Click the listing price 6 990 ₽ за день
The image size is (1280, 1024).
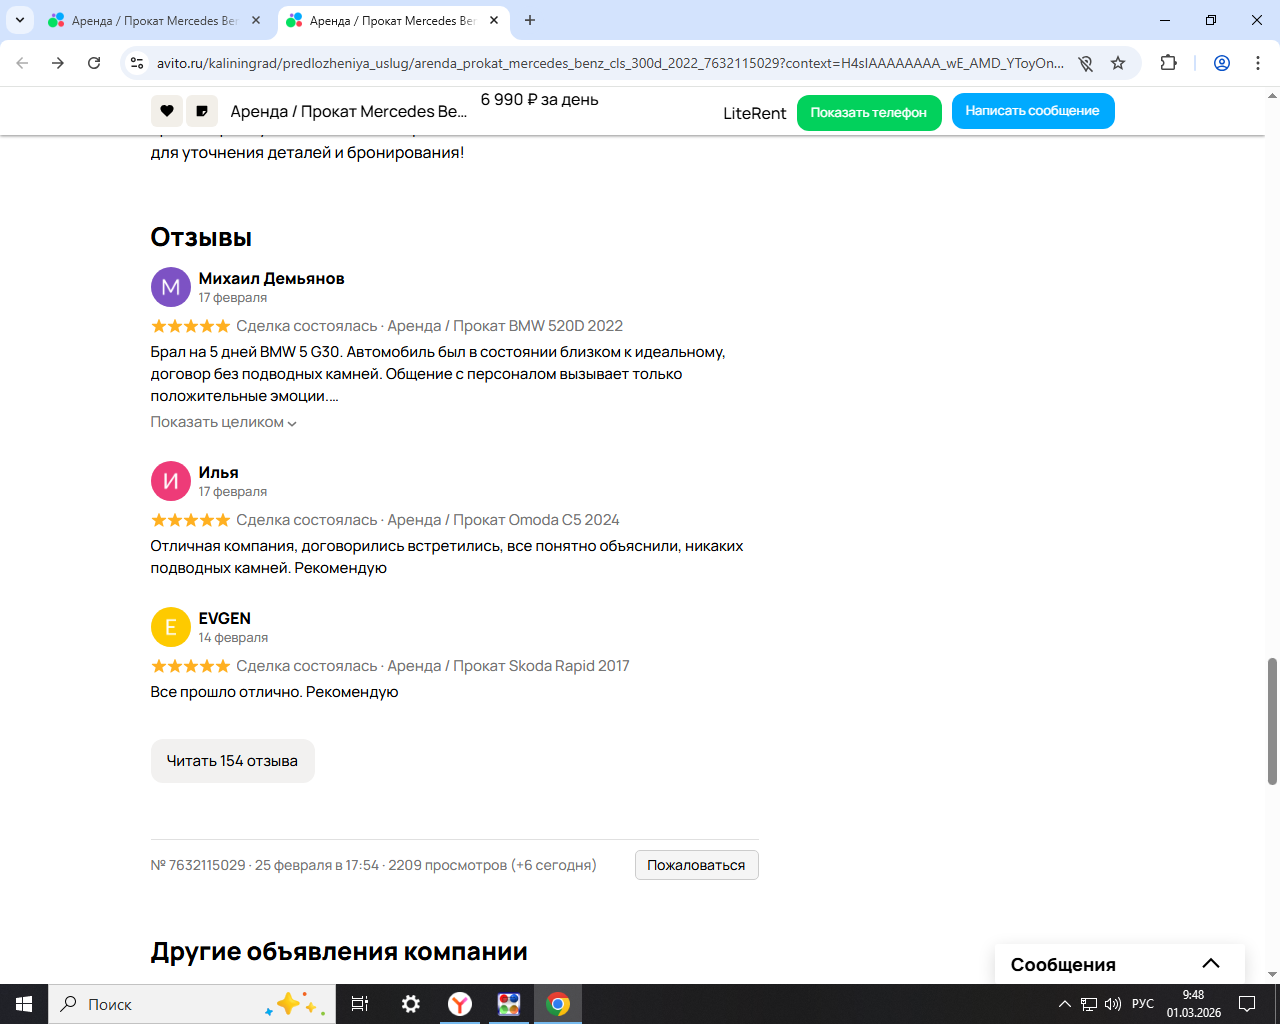[x=540, y=100]
